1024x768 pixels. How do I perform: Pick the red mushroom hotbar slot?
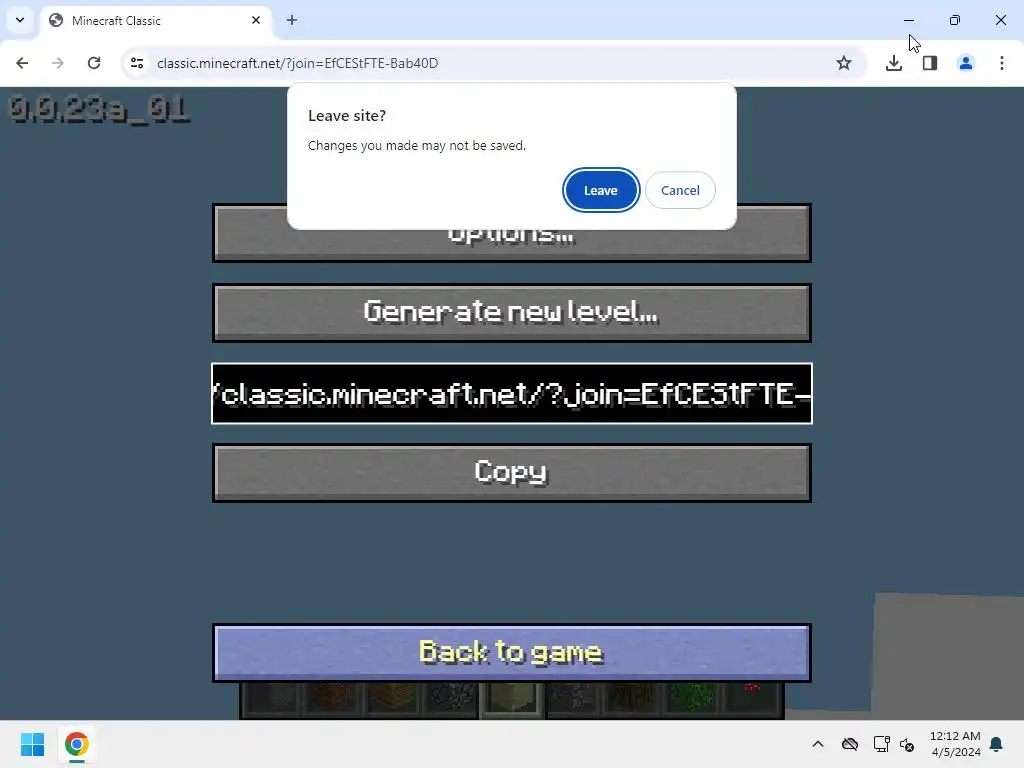tap(752, 699)
